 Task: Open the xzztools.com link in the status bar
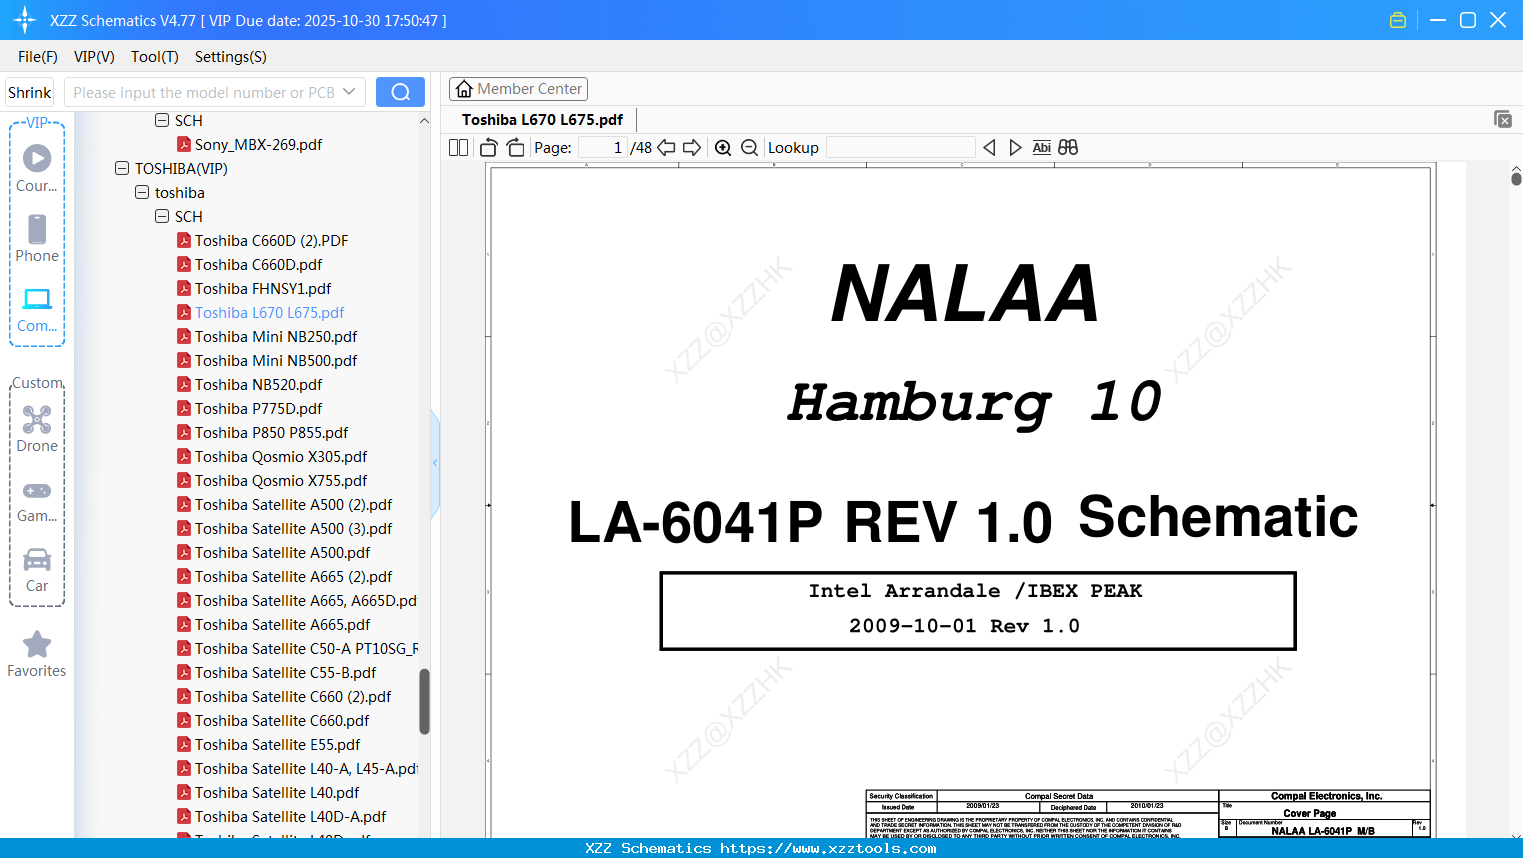click(x=828, y=848)
